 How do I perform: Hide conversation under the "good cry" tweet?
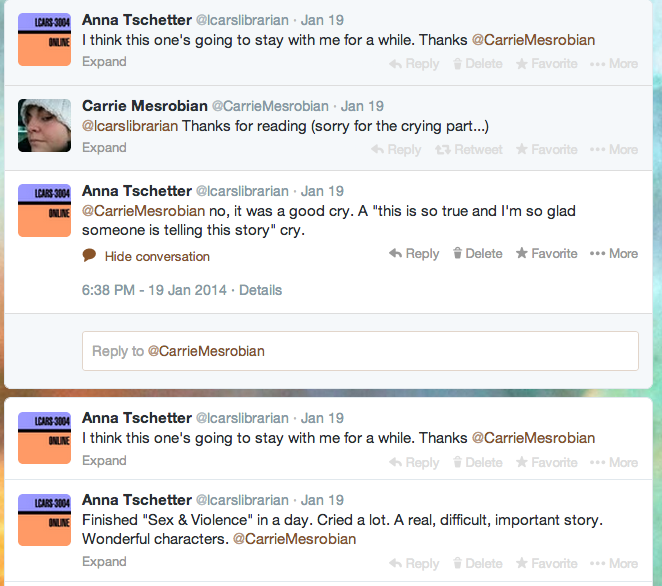[x=156, y=256]
